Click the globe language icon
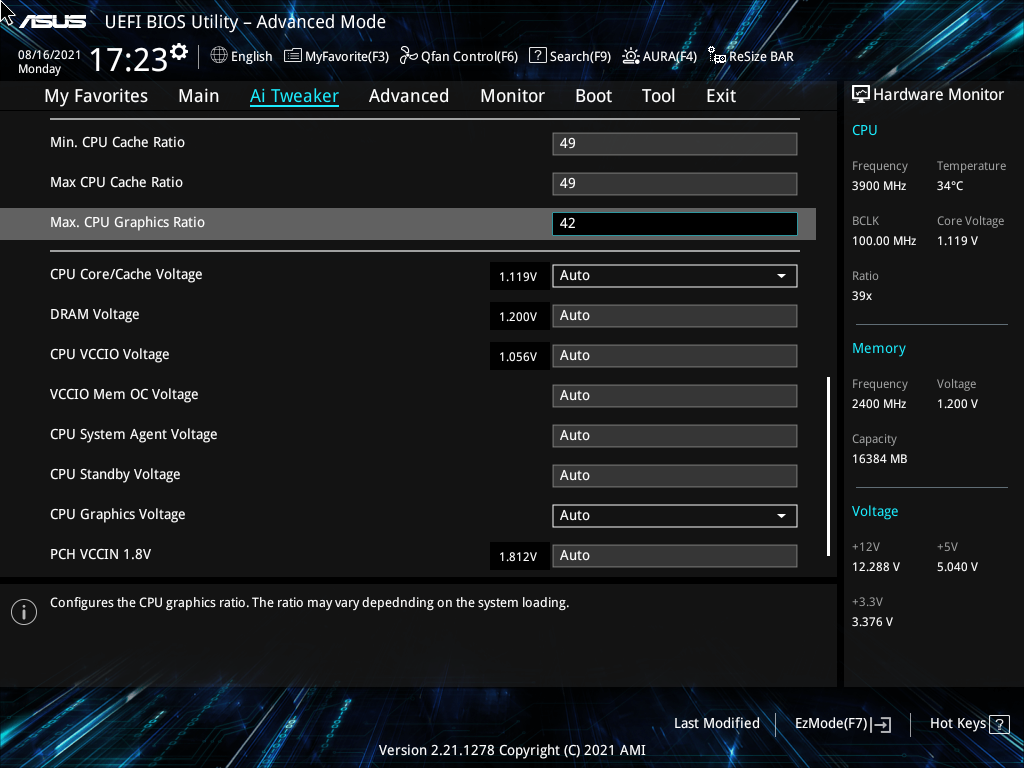Screen dimensions: 1024x768 tap(219, 56)
